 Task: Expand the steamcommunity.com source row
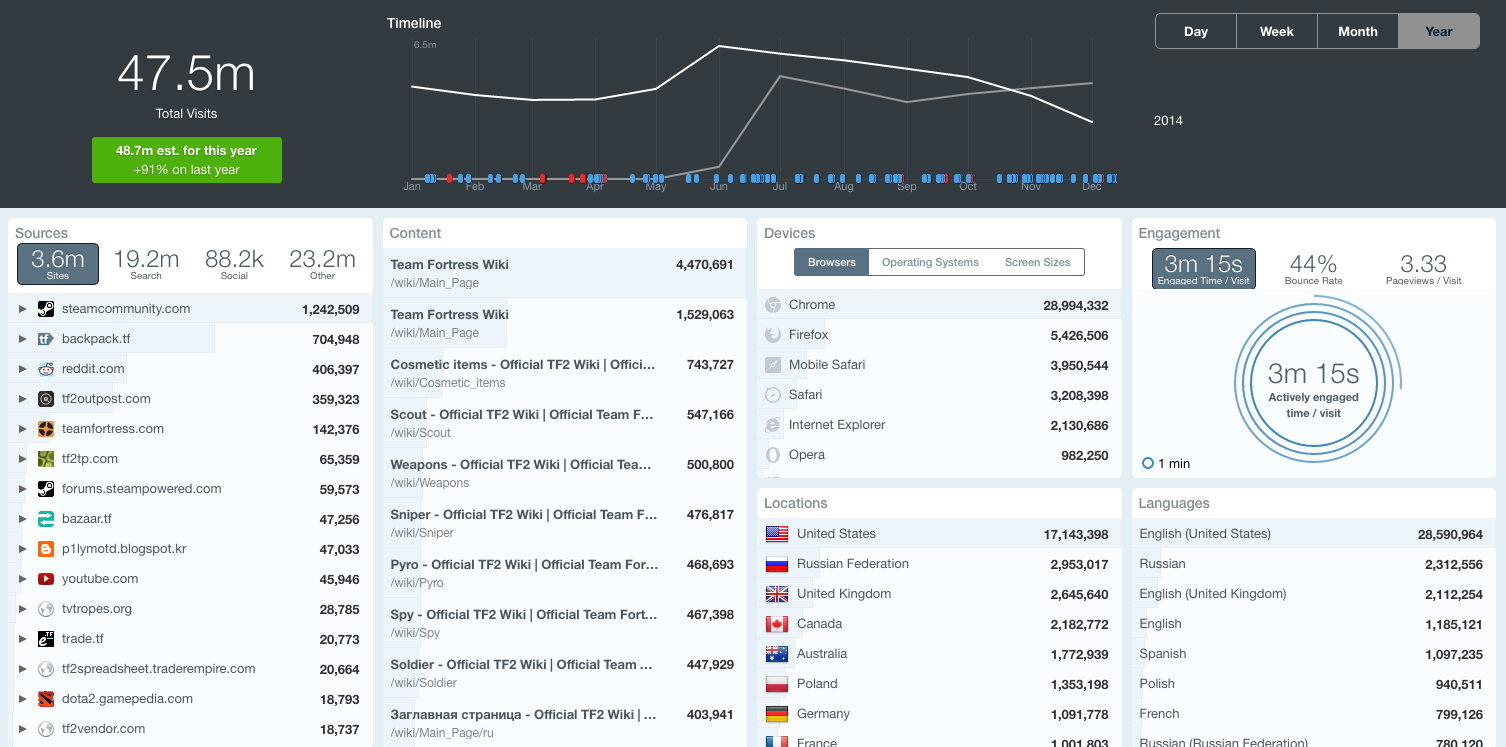tap(23, 309)
